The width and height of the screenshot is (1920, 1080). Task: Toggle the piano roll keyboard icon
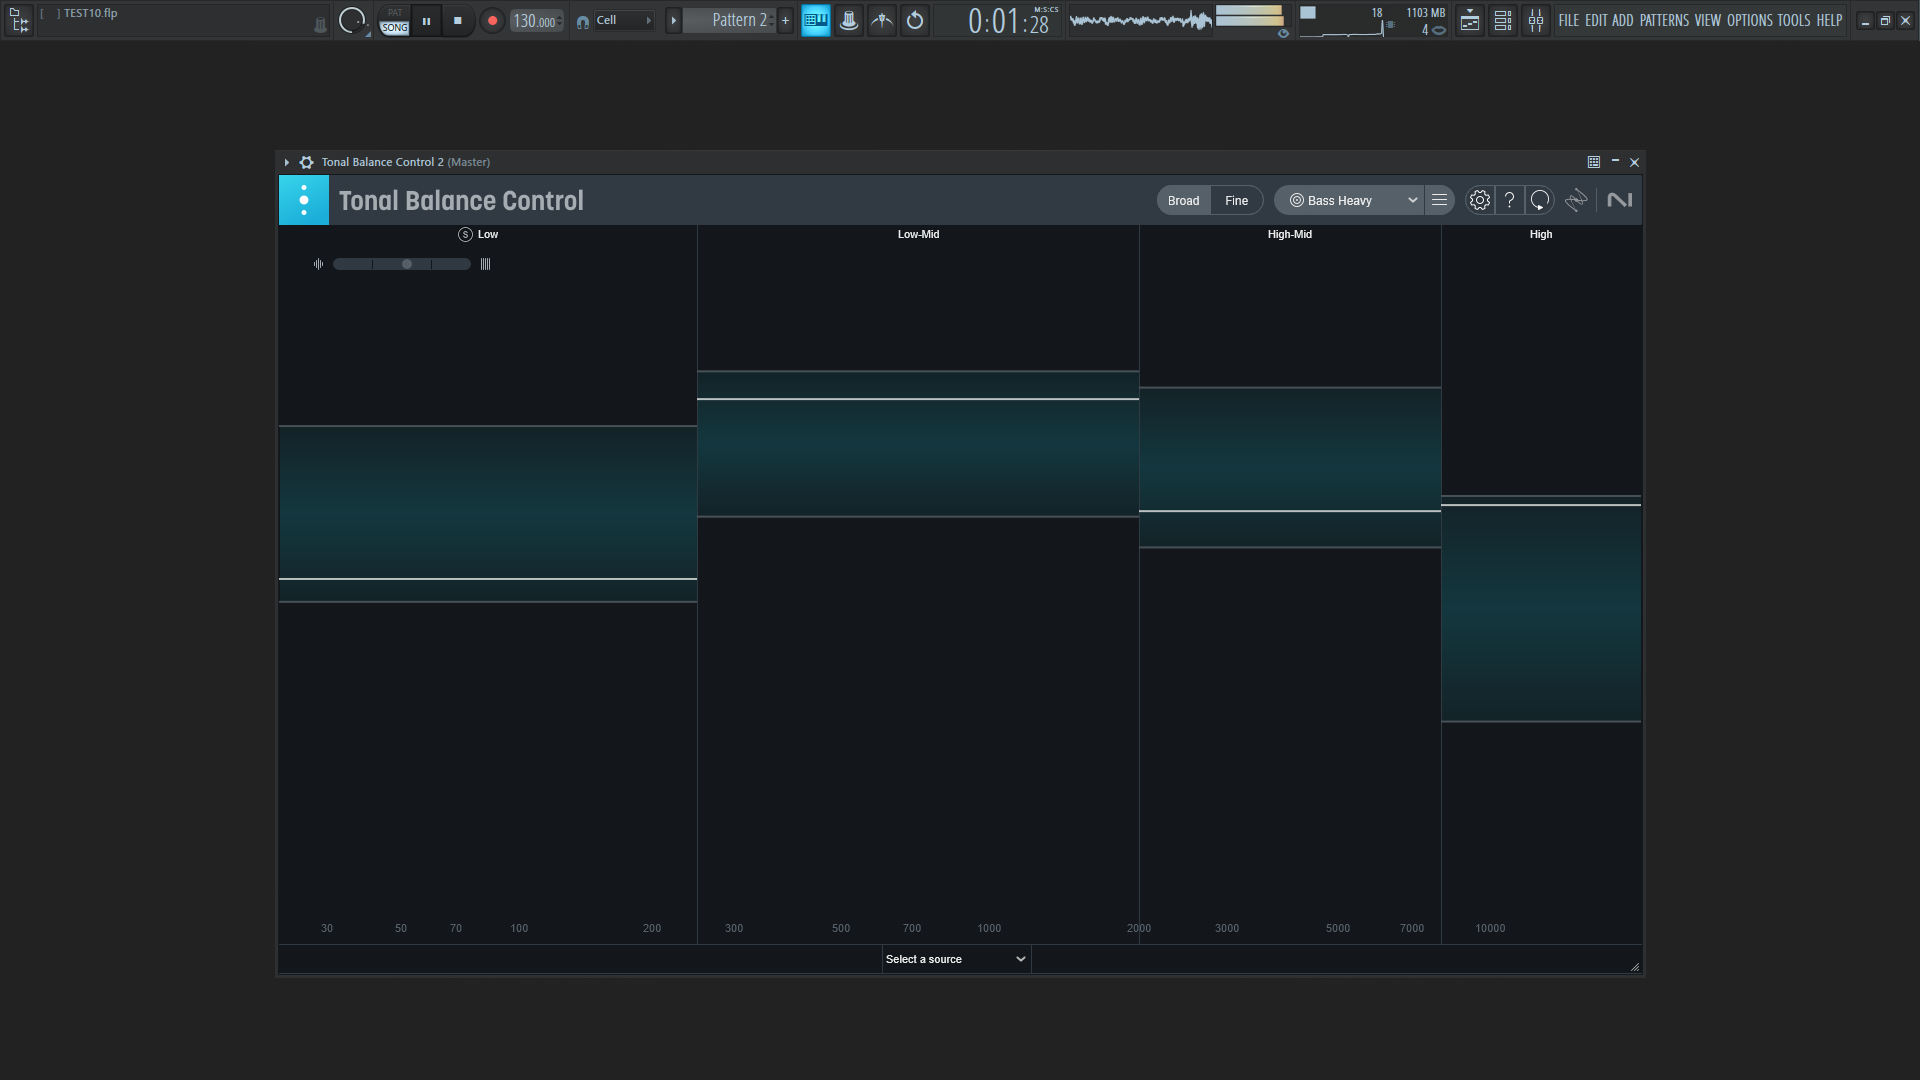(x=816, y=20)
